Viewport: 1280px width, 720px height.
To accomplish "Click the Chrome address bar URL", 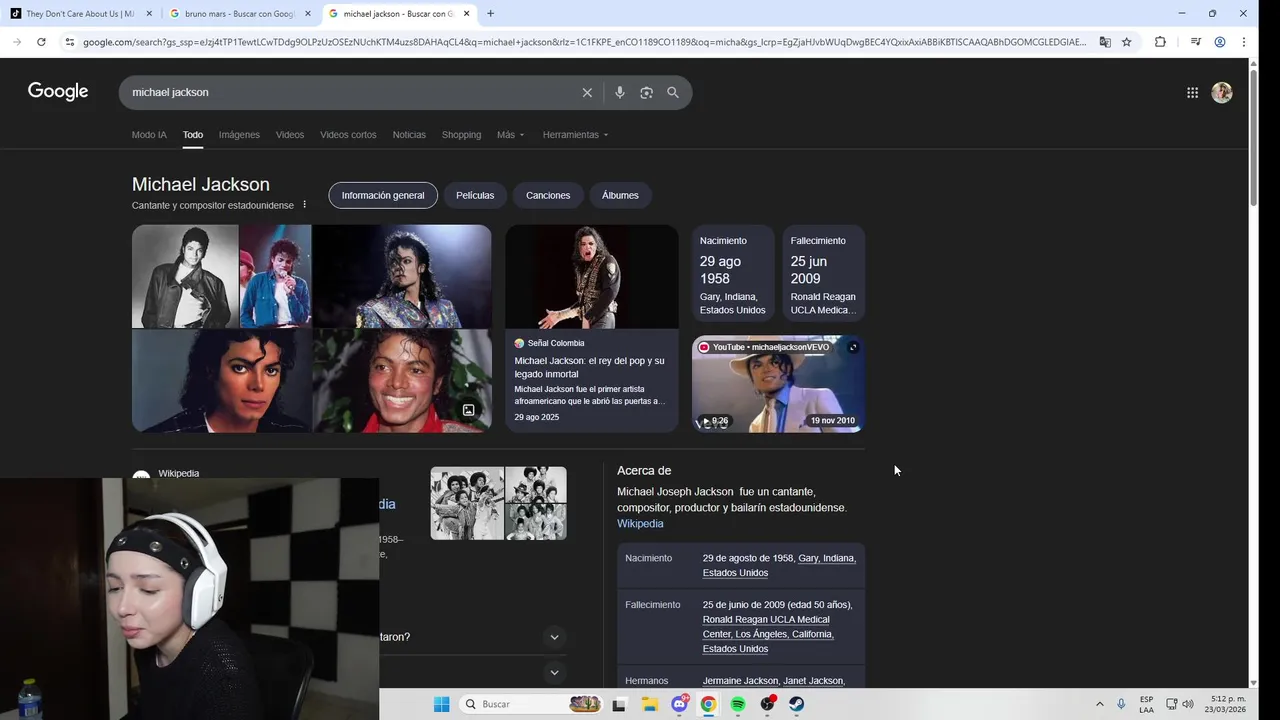I will click(584, 42).
